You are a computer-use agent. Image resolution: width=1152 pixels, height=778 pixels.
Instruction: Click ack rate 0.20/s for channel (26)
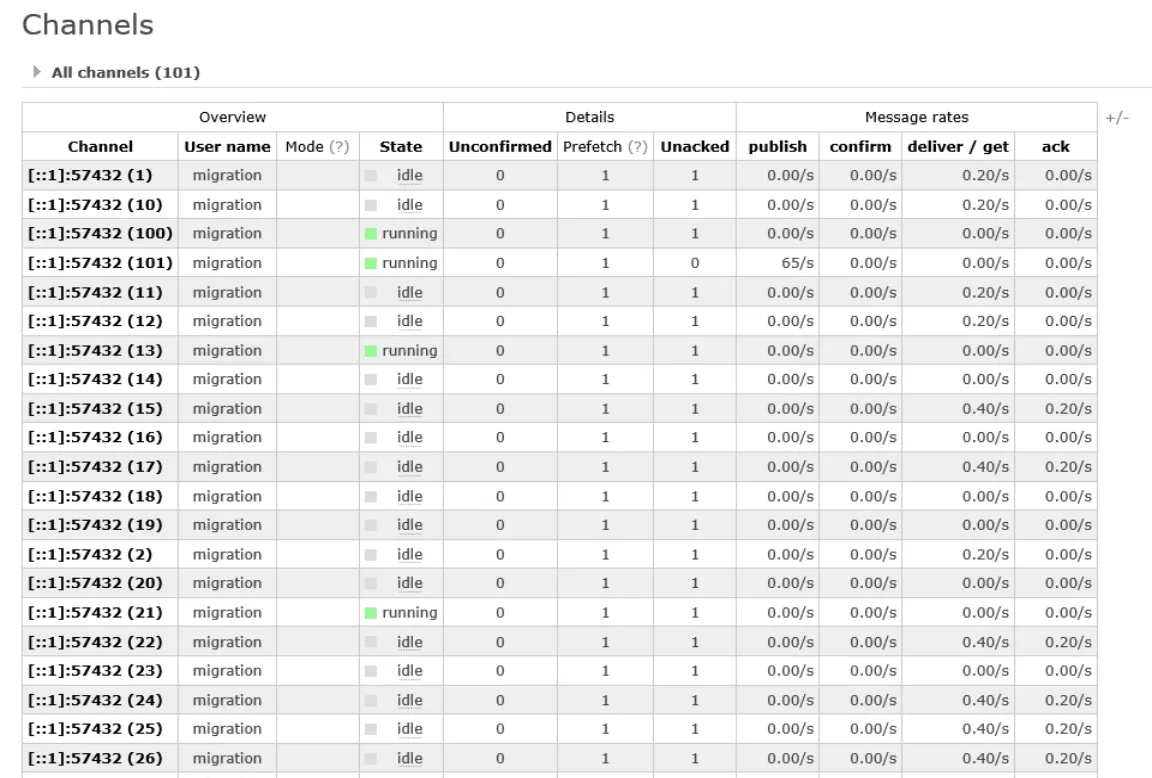(1068, 757)
